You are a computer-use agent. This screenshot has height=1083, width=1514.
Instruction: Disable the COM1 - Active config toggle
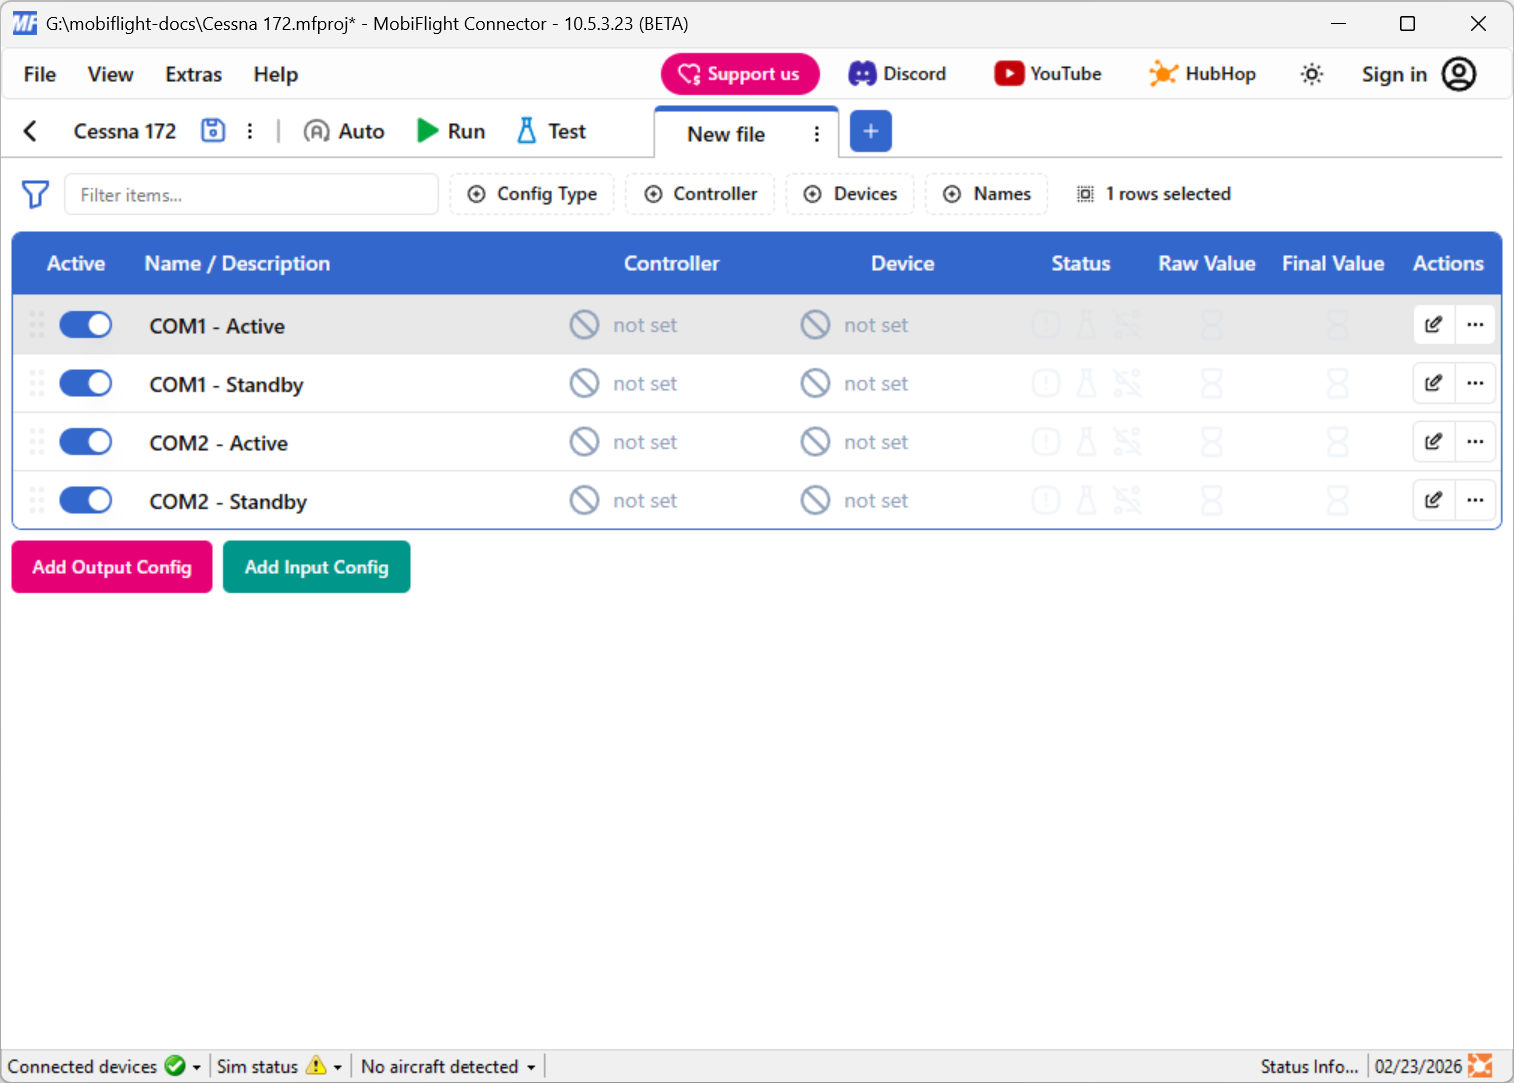click(x=85, y=324)
